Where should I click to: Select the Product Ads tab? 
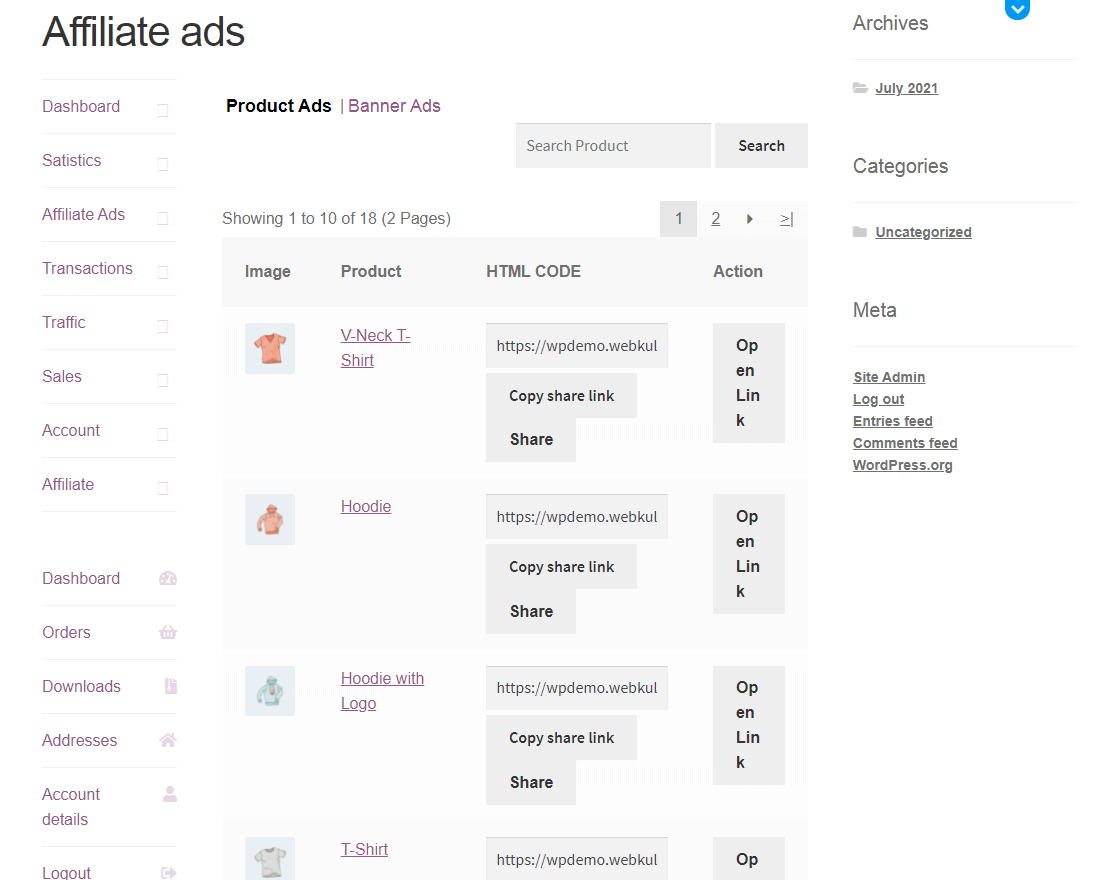pos(278,106)
